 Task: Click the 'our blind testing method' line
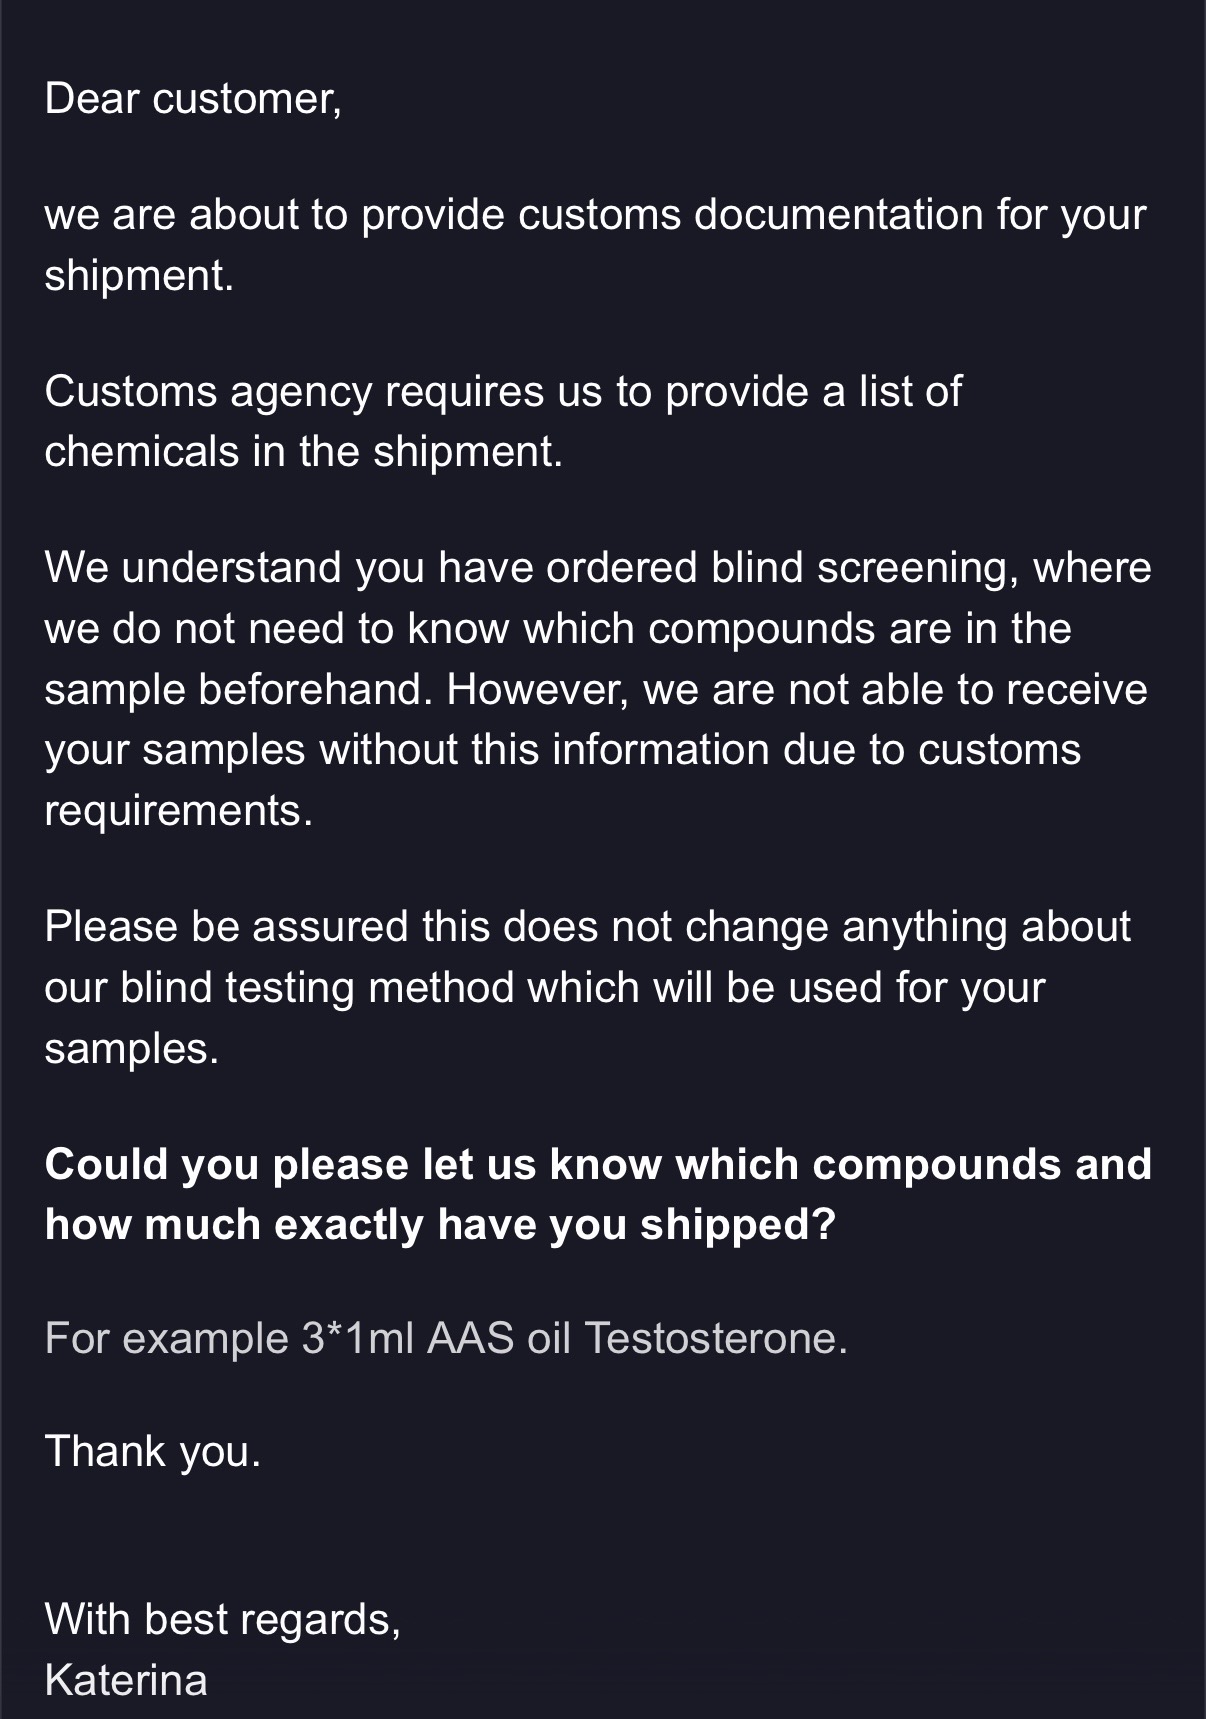coord(545,987)
